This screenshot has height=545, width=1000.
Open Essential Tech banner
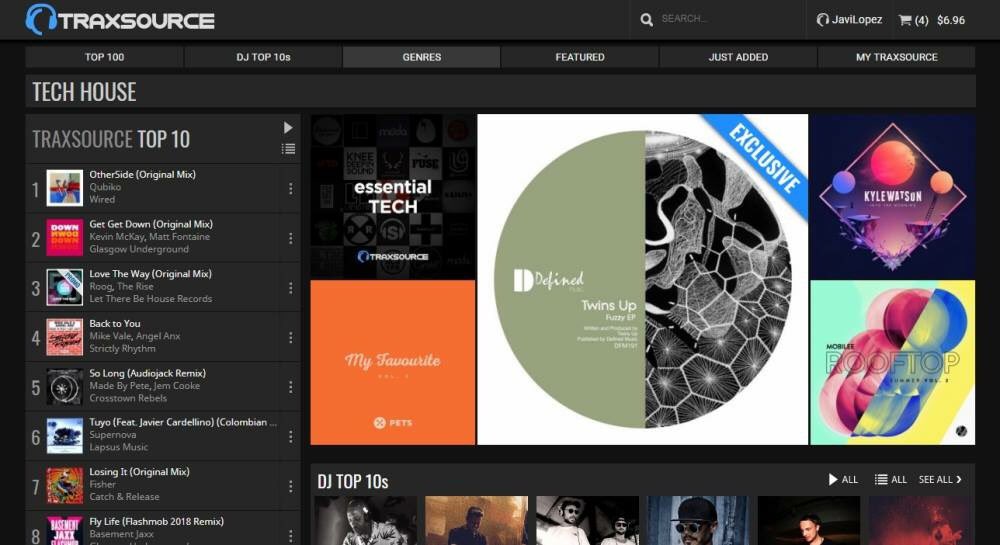(393, 196)
